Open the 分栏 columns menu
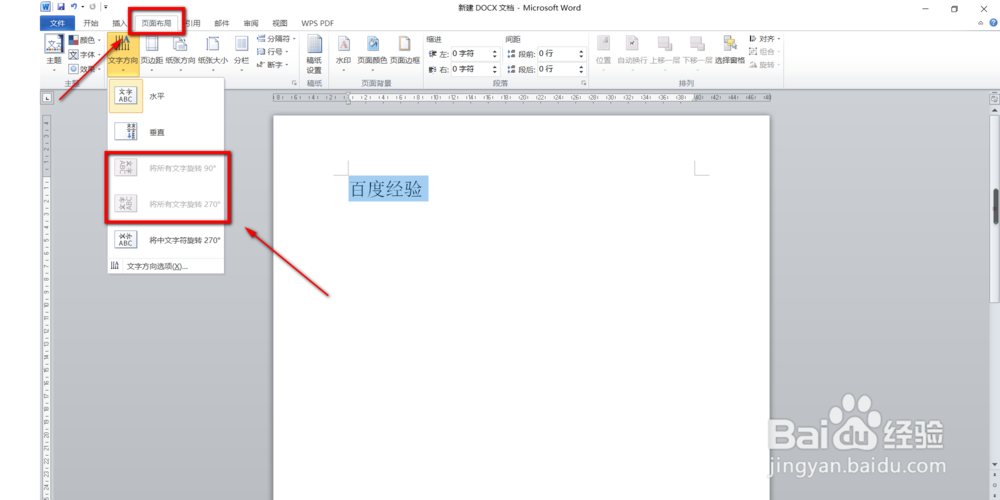The width and height of the screenshot is (1000, 500). coord(241,54)
